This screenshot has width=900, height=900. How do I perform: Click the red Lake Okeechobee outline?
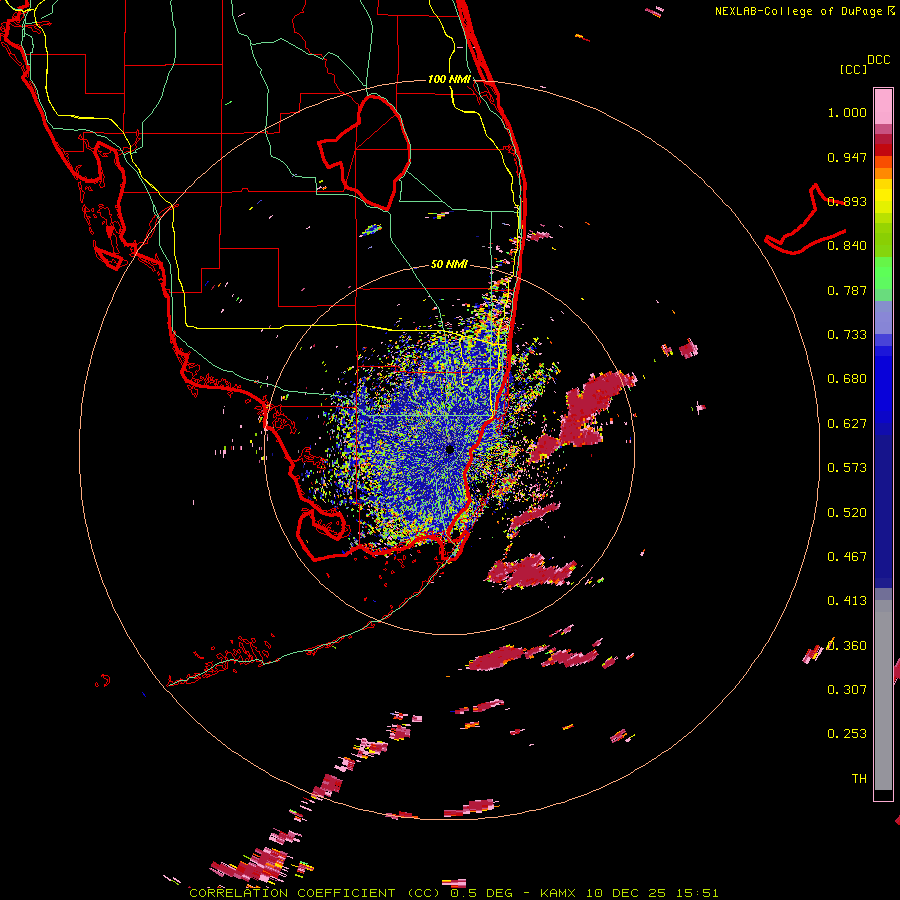364,153
